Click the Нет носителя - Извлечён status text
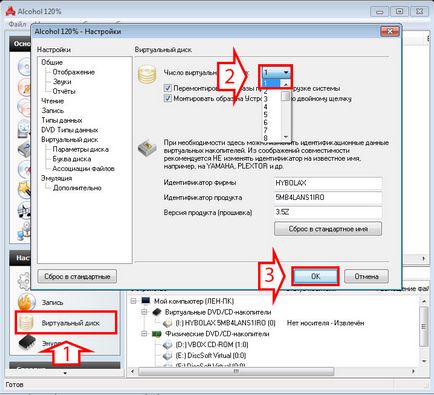This screenshot has height=395, width=434. click(325, 323)
